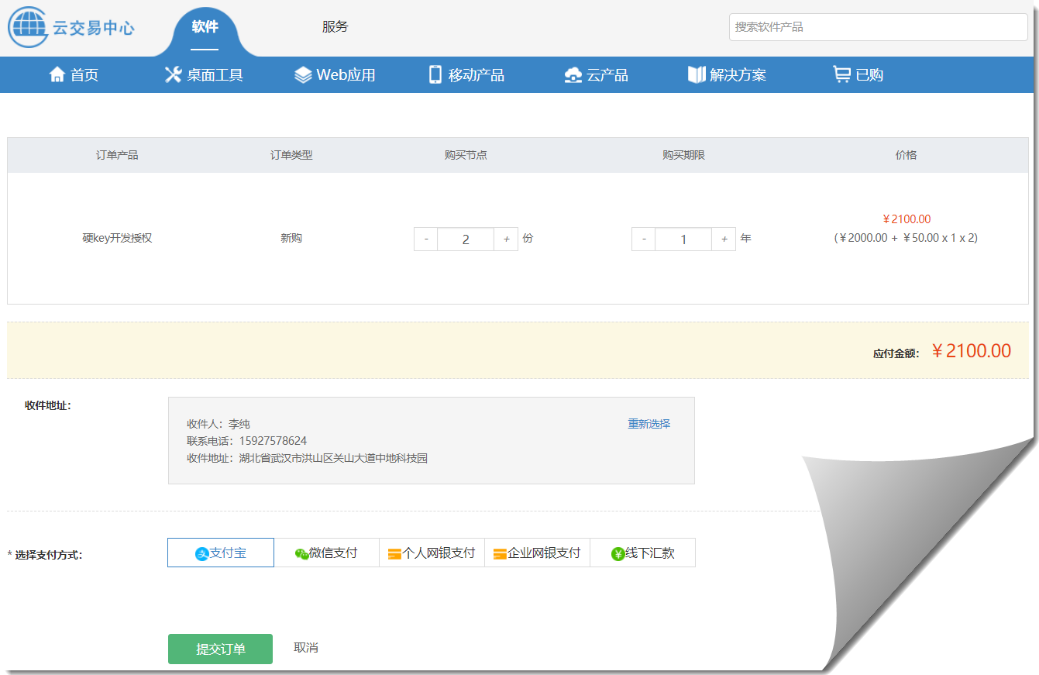Click the WeChat pay logo icon
The width and height of the screenshot is (1039, 675).
(301, 554)
